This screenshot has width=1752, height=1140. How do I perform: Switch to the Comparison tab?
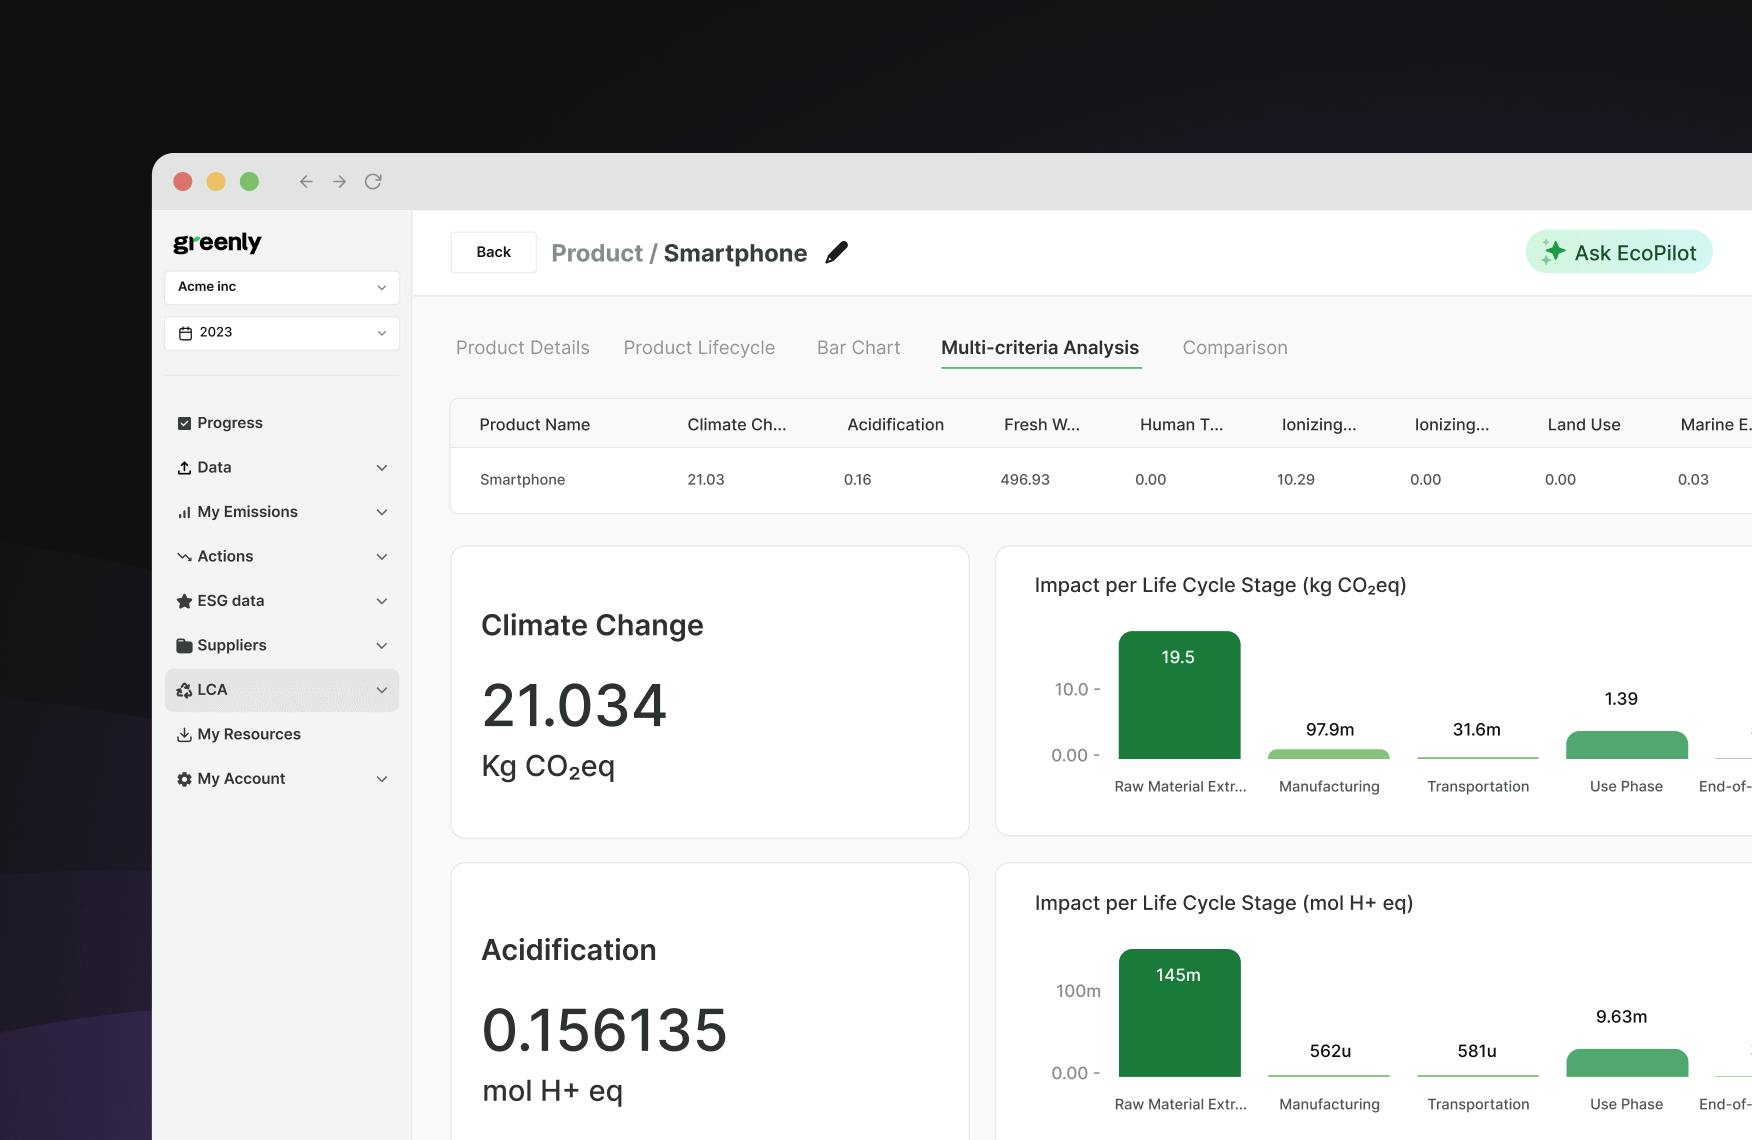[1235, 348]
